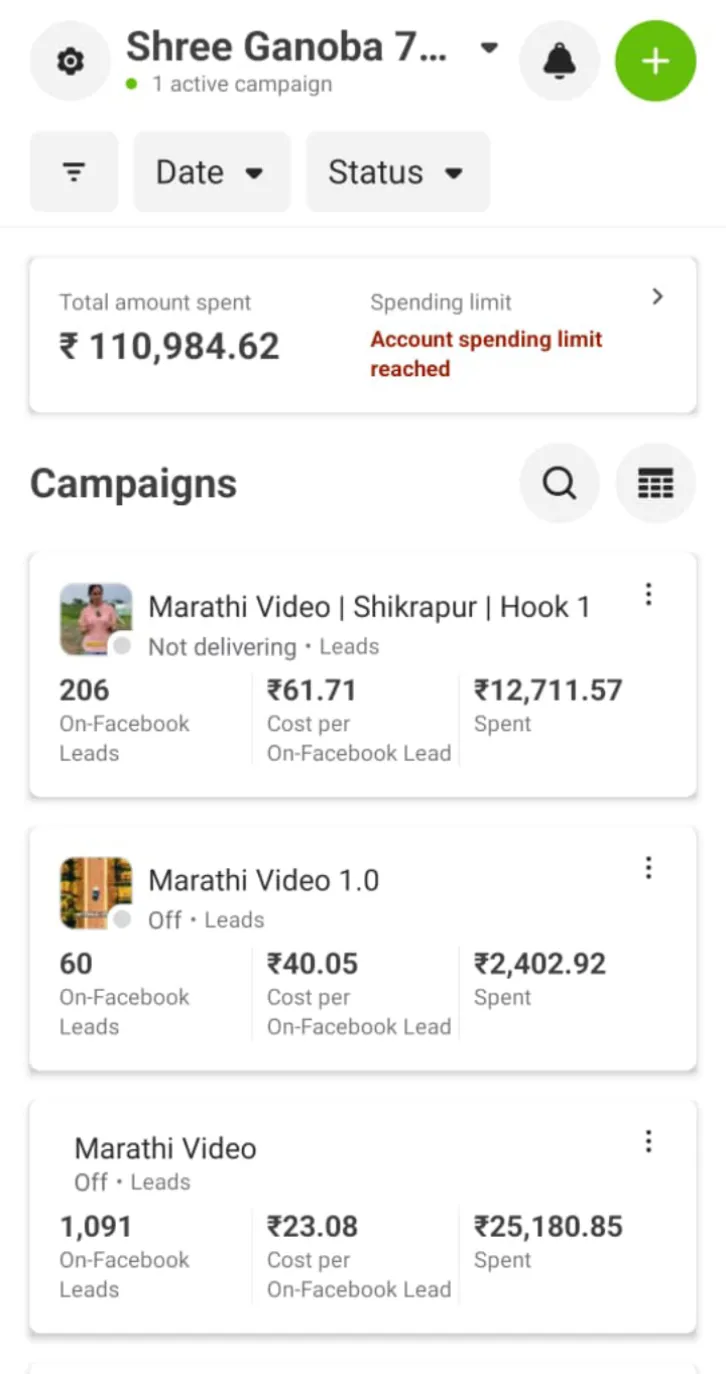The height and width of the screenshot is (1374, 726).
Task: Open the Shree Ganoba account switcher arrow
Action: tap(489, 47)
